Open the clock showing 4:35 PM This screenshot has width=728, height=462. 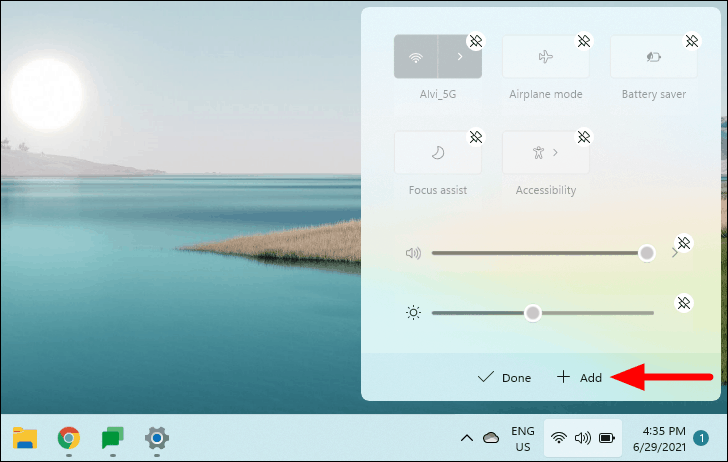pos(659,439)
